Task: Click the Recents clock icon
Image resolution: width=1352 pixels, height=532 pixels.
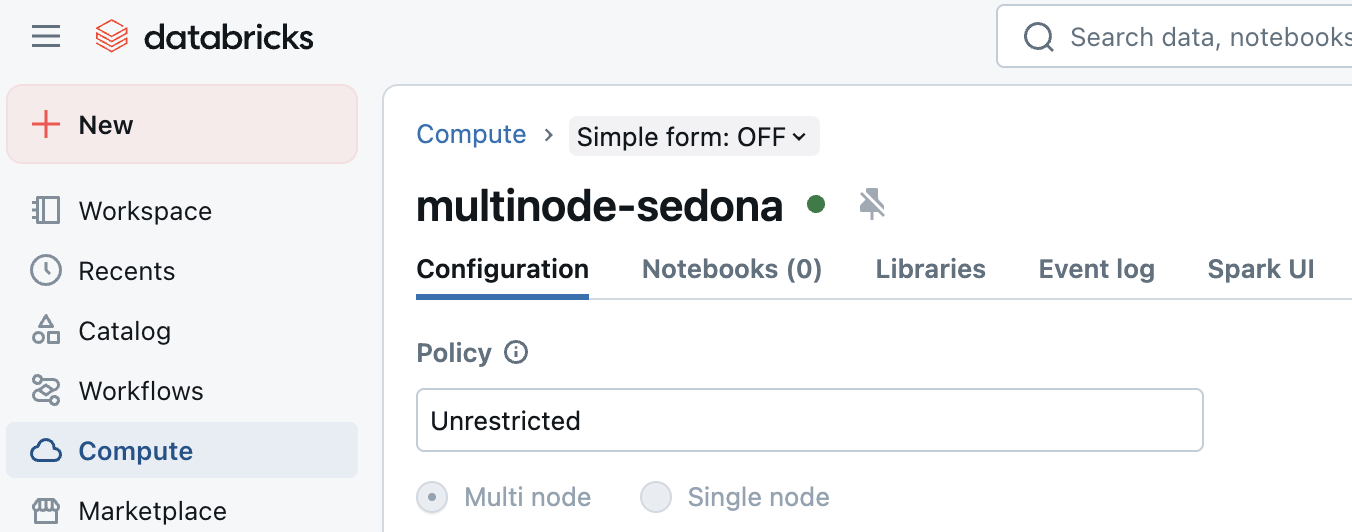Action: click(46, 271)
